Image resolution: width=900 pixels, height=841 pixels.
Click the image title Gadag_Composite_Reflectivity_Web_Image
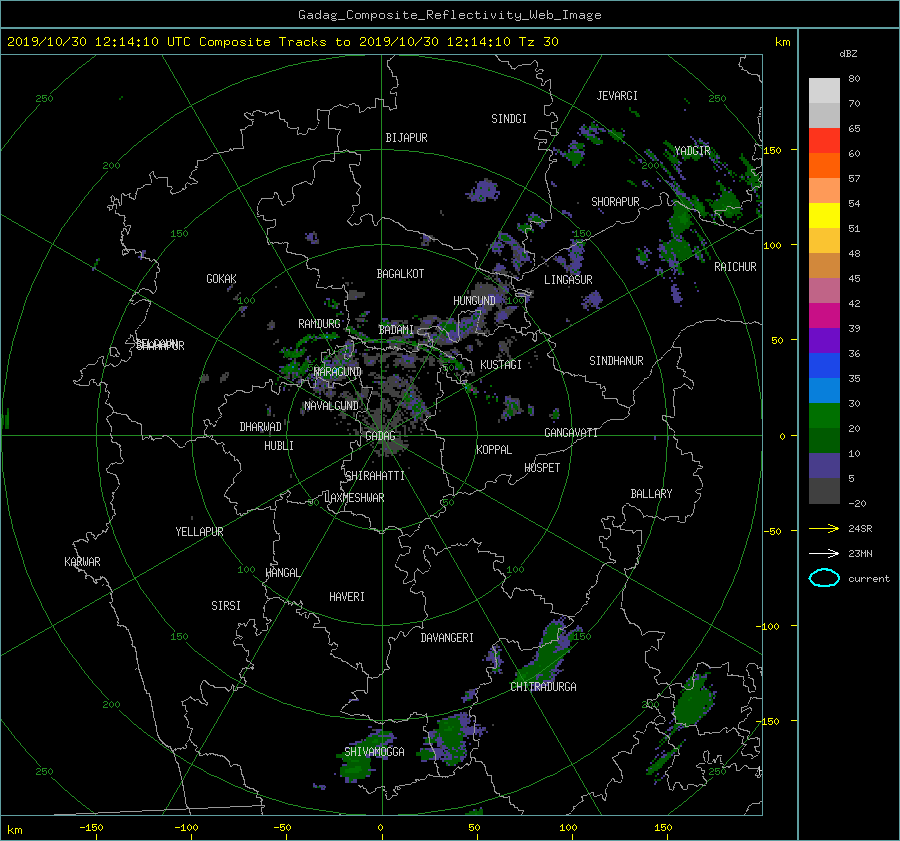pos(449,15)
